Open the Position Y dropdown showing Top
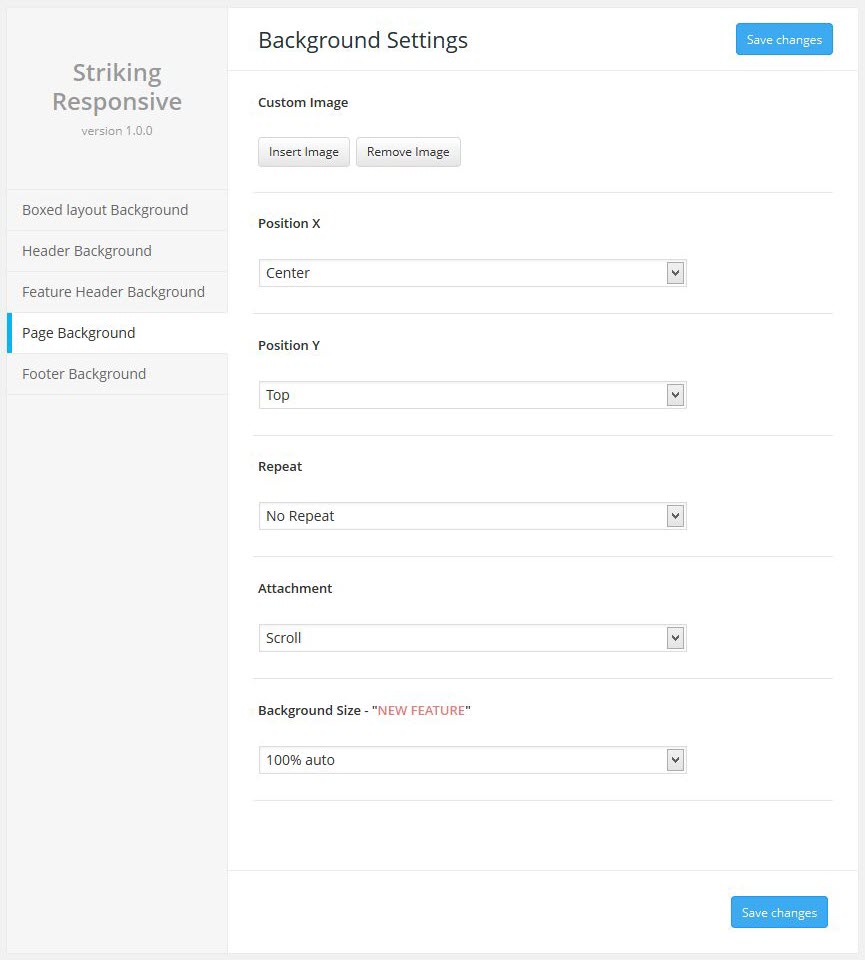Viewport: 865px width, 960px height. pyautogui.click(x=462, y=395)
